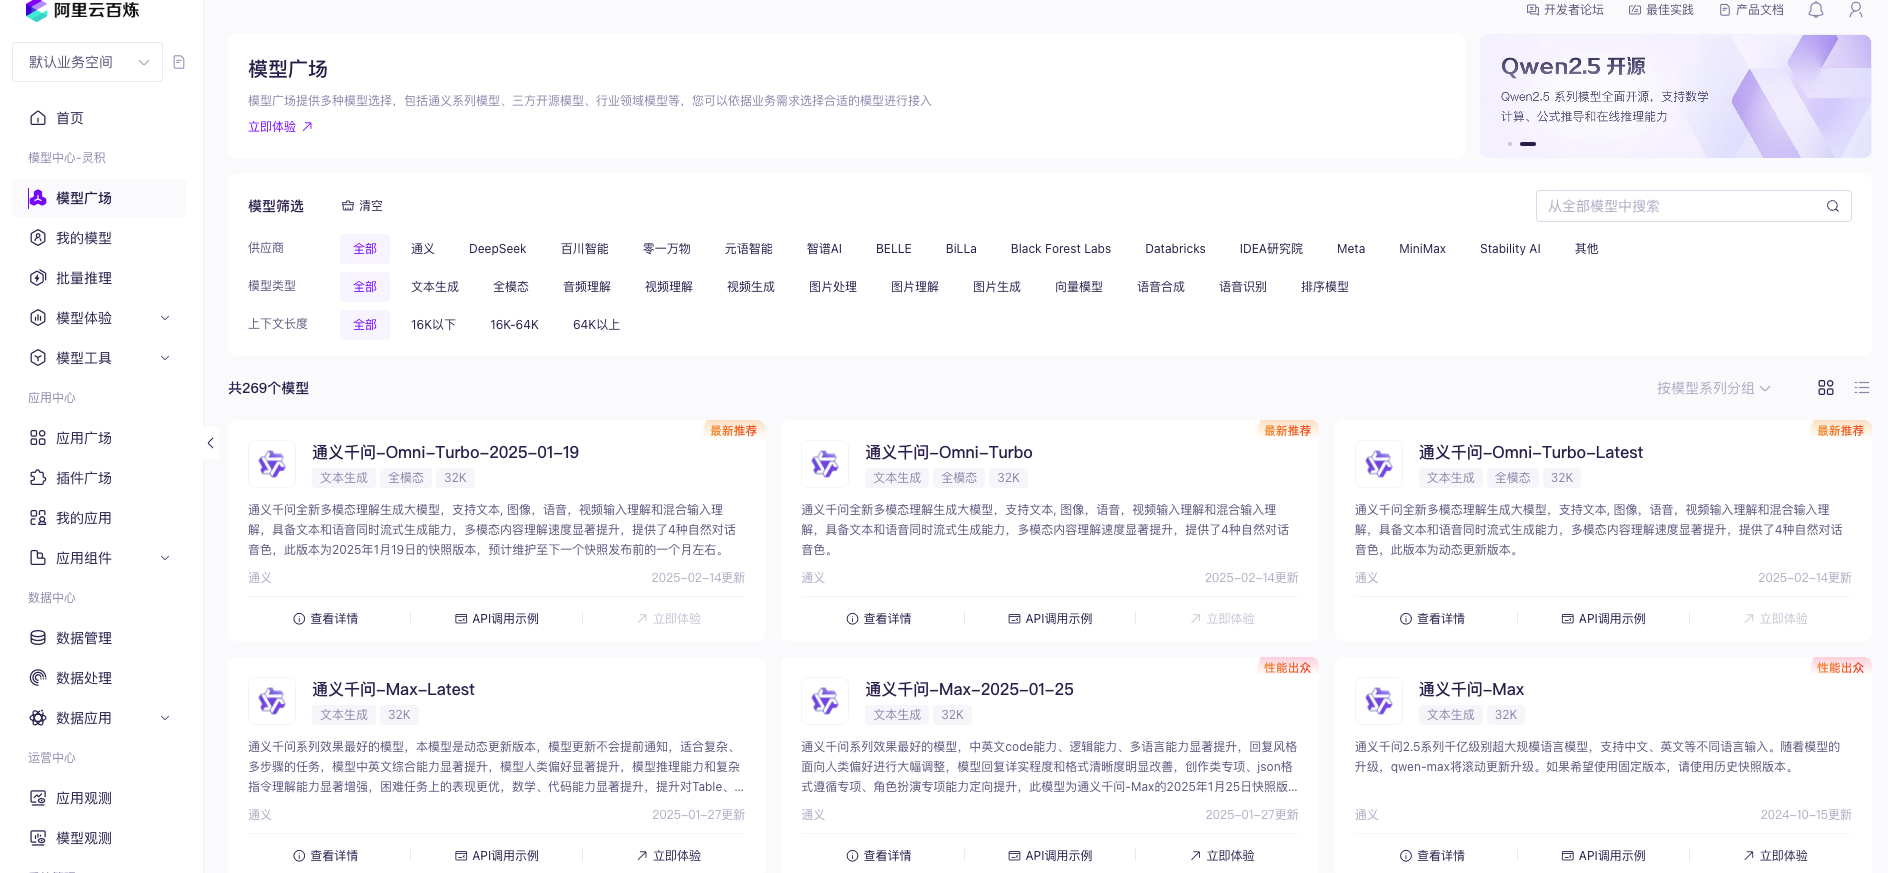
Task: Filter supplier by DeepSeek
Action: [498, 249]
